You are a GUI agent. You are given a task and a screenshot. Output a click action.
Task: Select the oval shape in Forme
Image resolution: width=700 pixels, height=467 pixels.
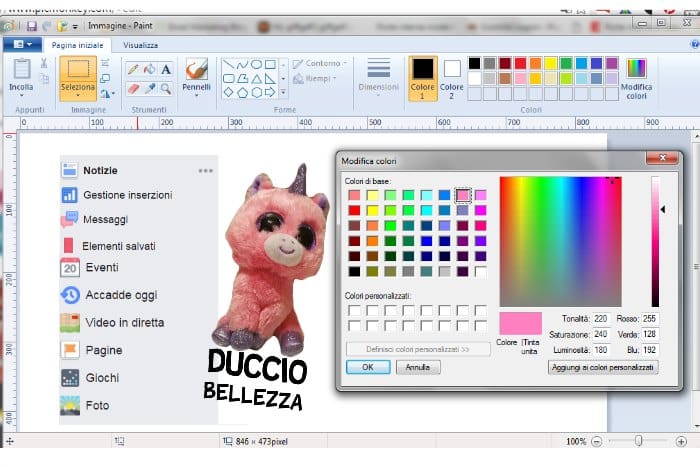[x=256, y=65]
